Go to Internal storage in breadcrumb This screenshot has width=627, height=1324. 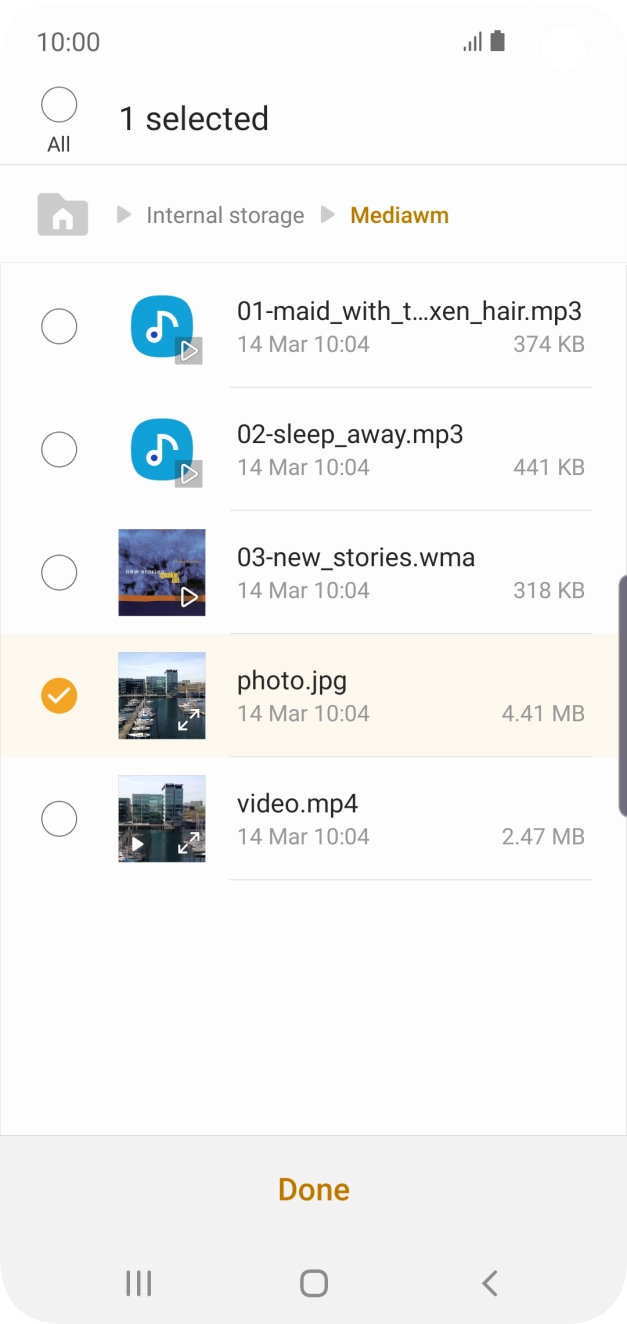point(225,215)
